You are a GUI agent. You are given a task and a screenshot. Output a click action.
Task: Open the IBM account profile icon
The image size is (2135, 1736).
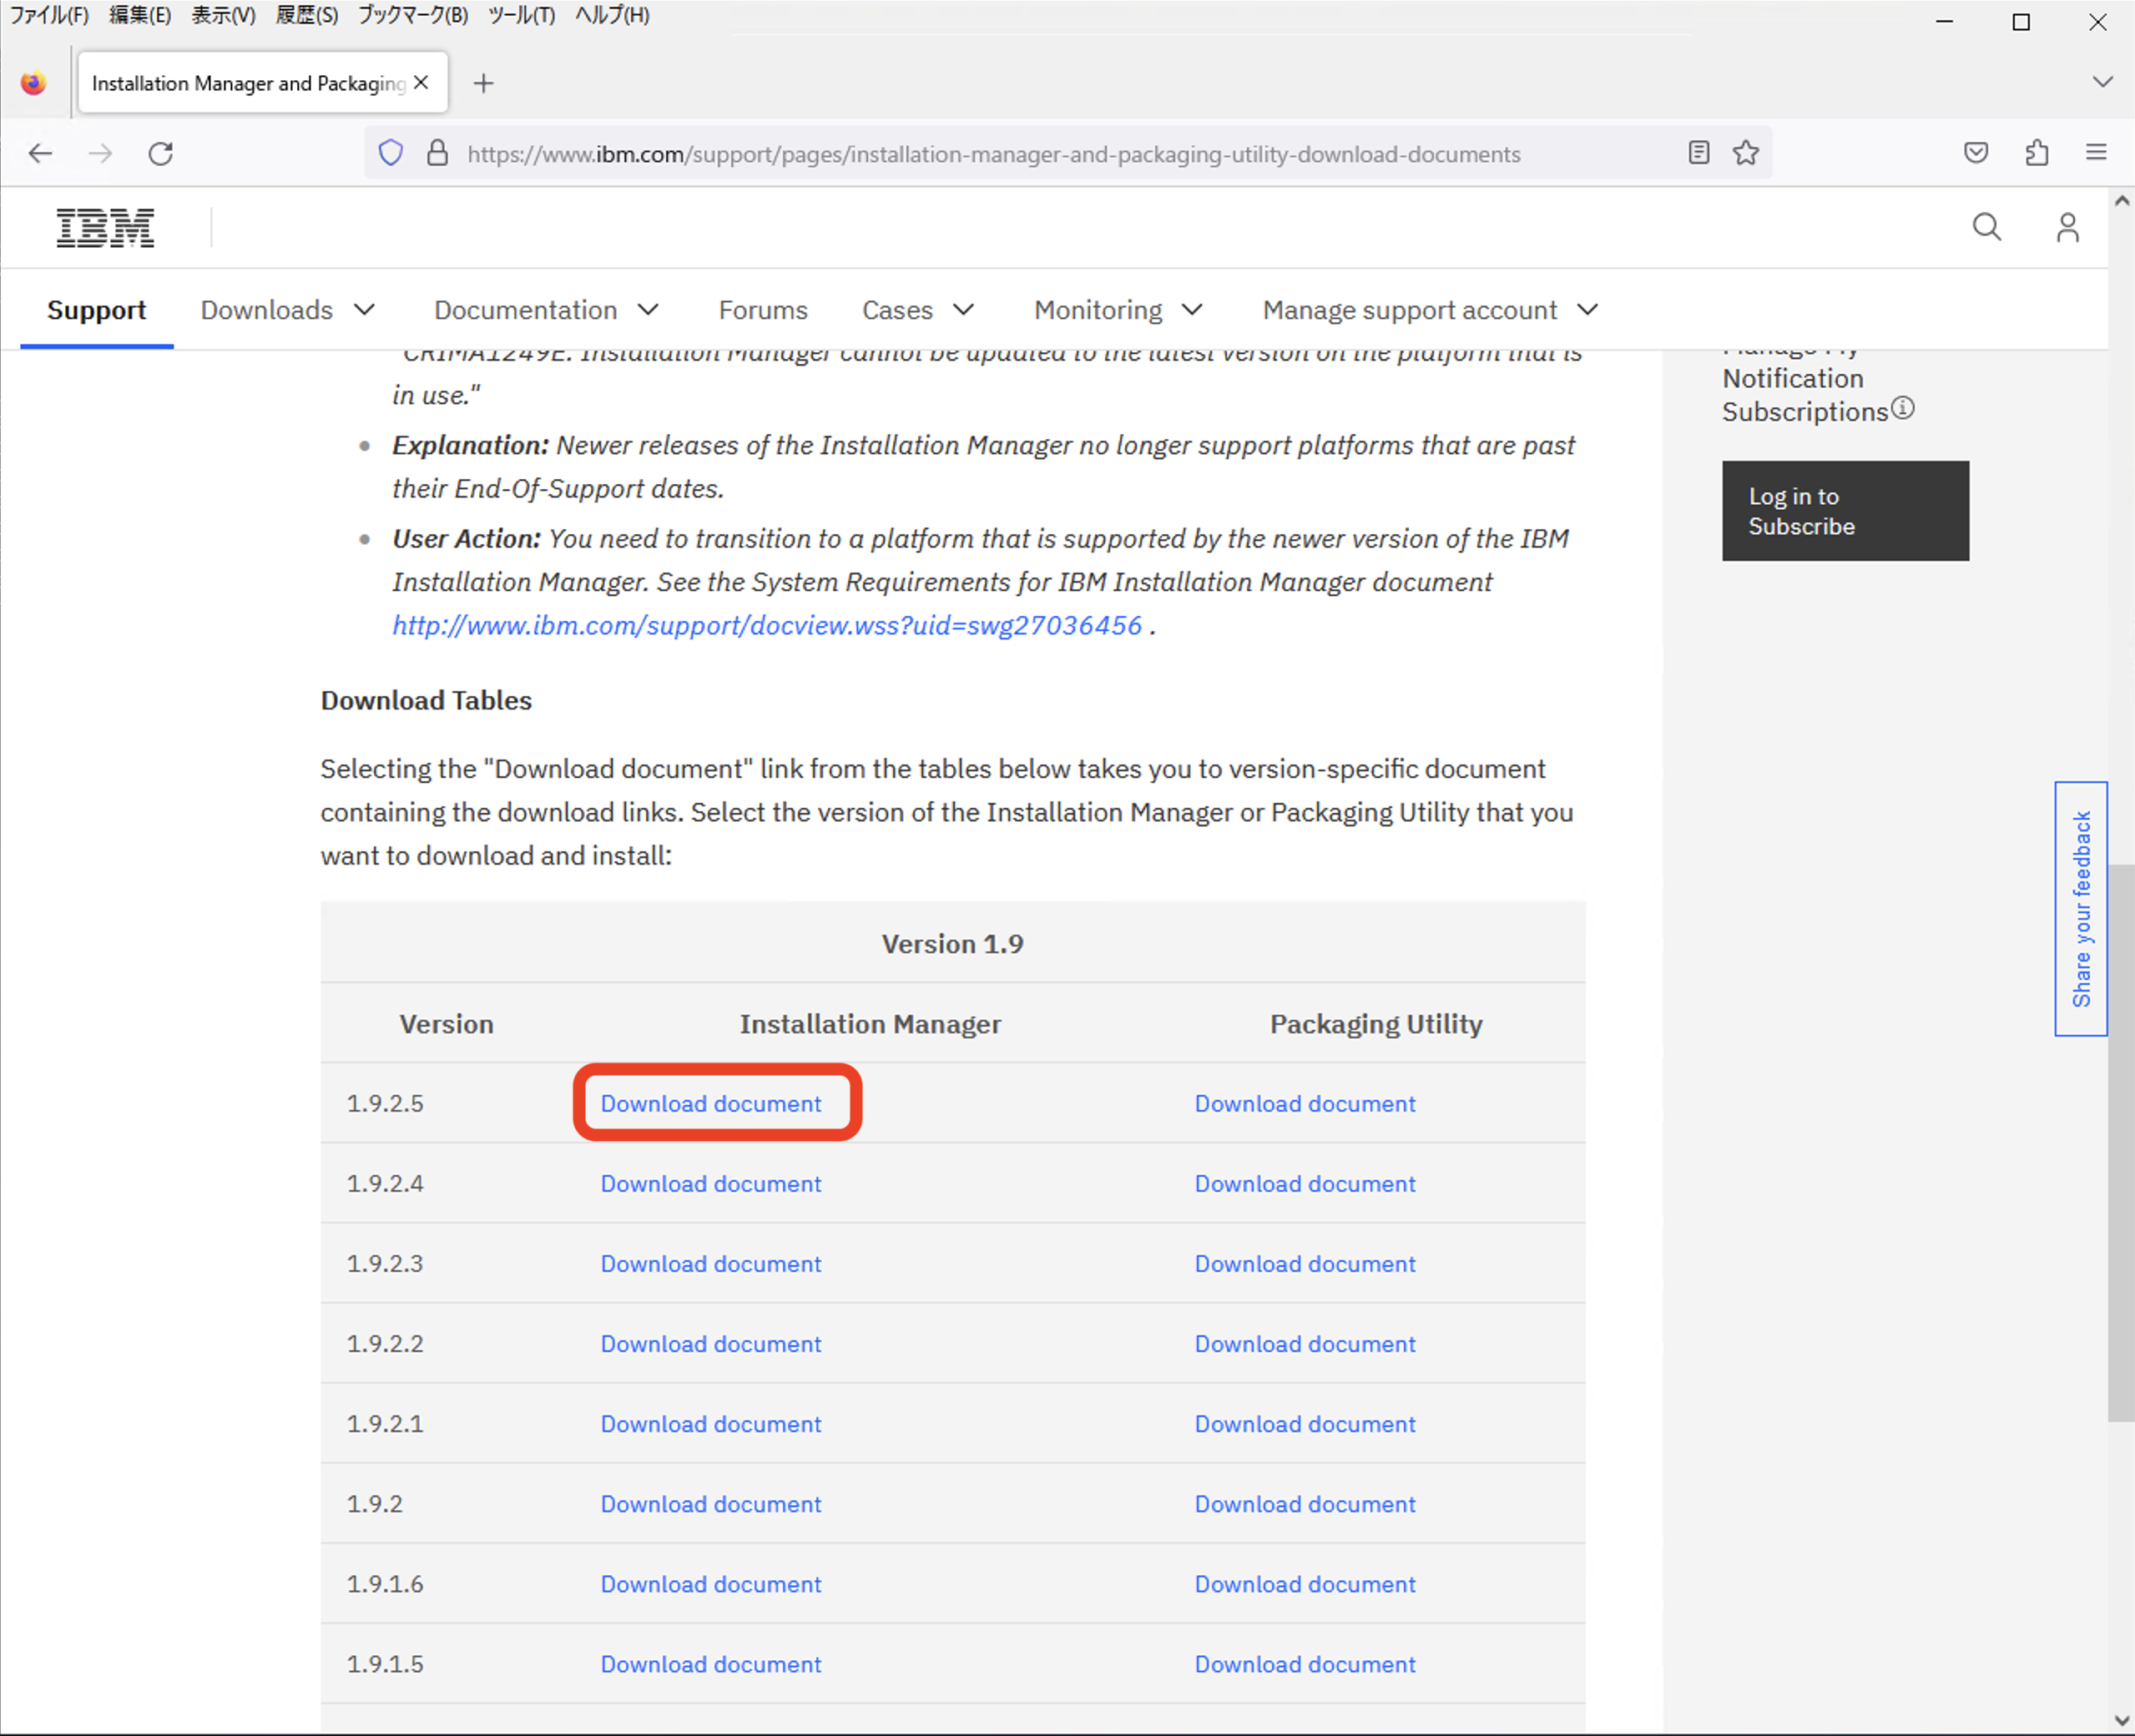pos(2067,227)
